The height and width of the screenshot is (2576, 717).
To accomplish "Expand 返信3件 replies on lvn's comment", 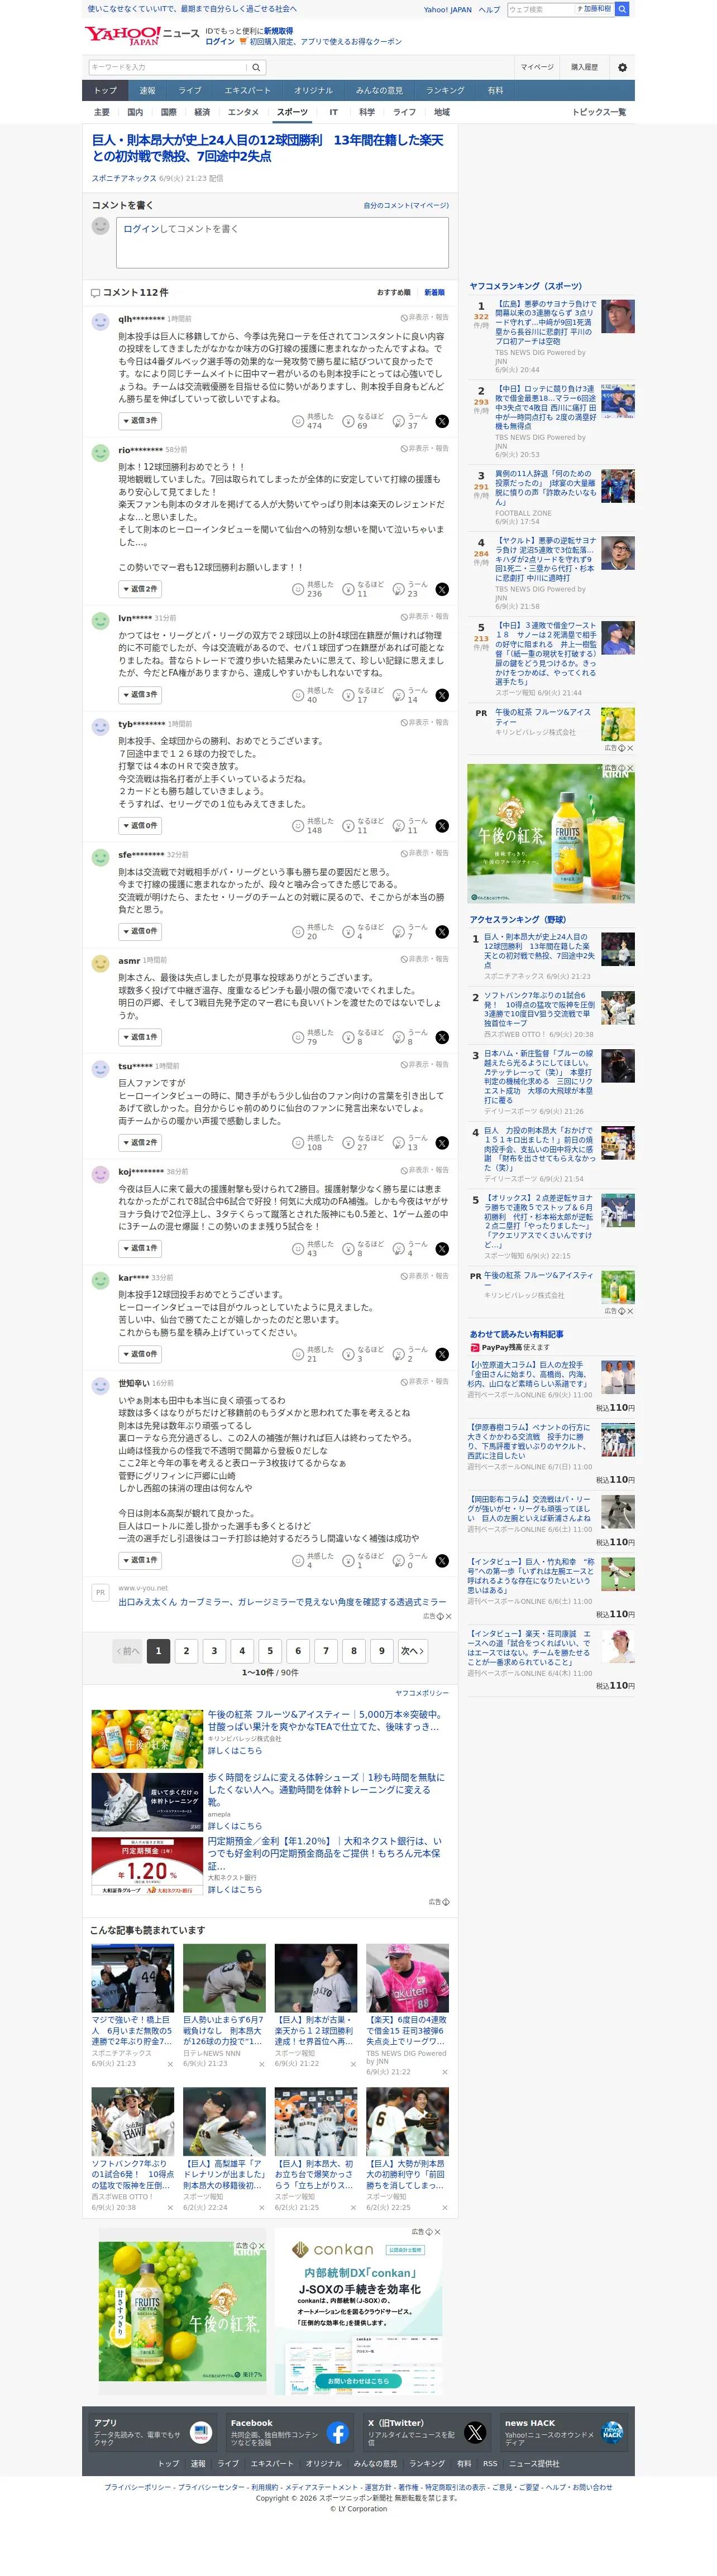I will coord(140,695).
